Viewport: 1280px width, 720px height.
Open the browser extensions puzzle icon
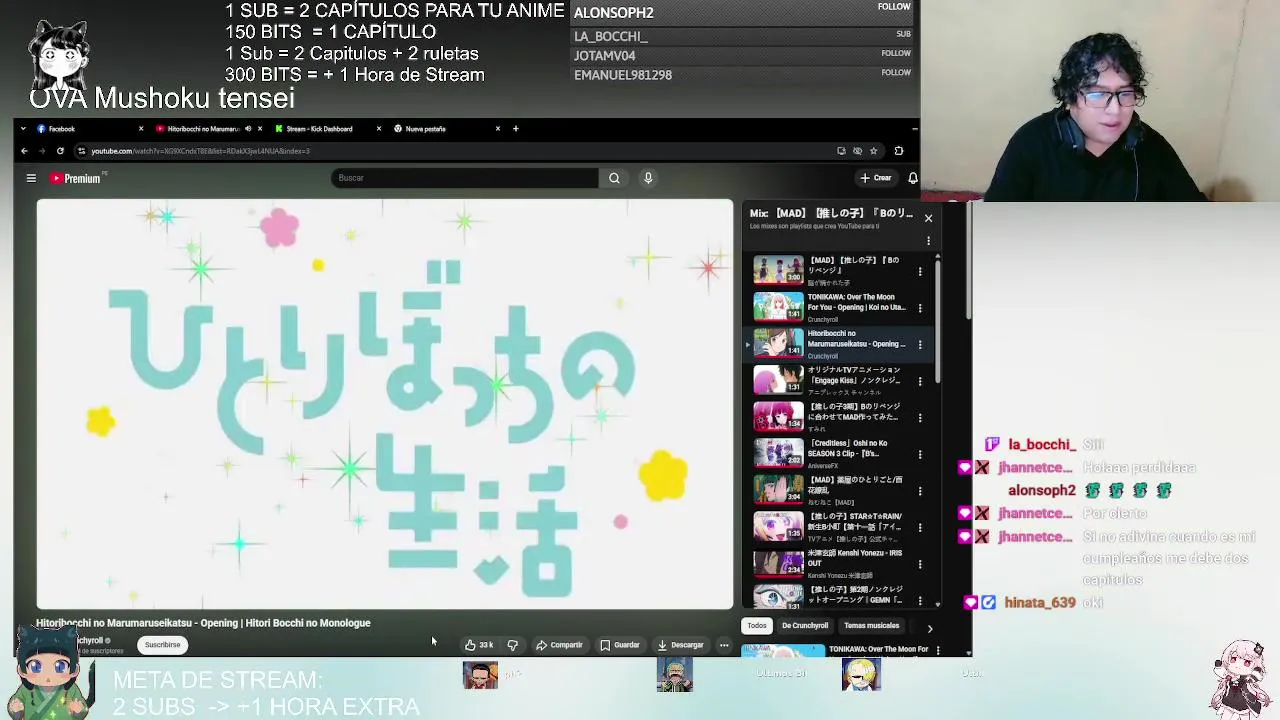[898, 151]
